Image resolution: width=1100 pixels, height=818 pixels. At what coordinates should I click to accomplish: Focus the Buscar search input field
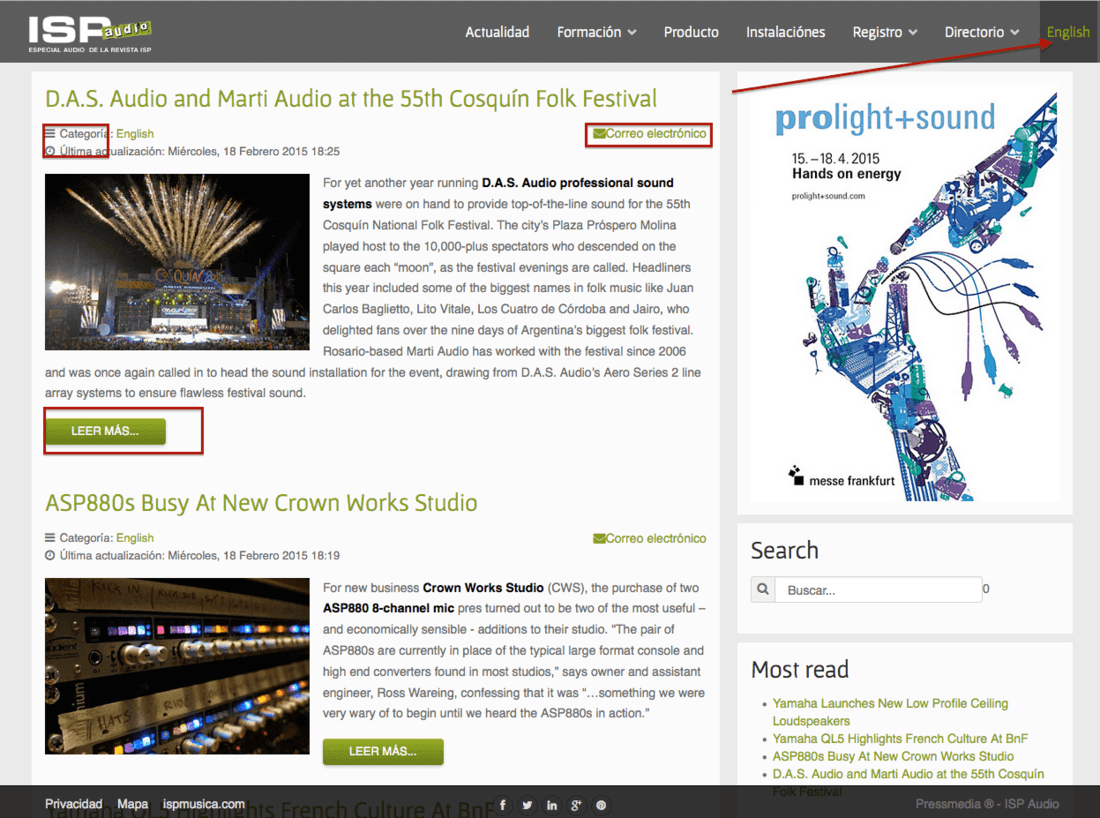(878, 589)
